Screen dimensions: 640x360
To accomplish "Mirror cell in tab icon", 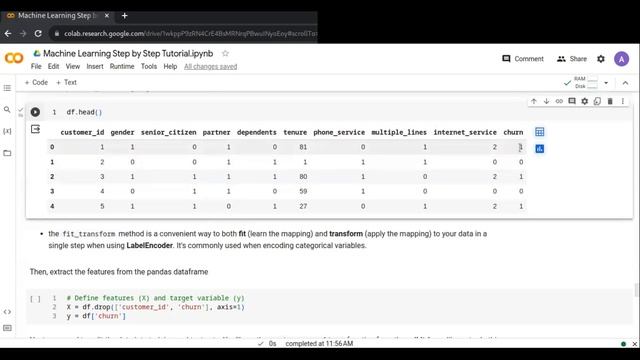I will (x=597, y=101).
